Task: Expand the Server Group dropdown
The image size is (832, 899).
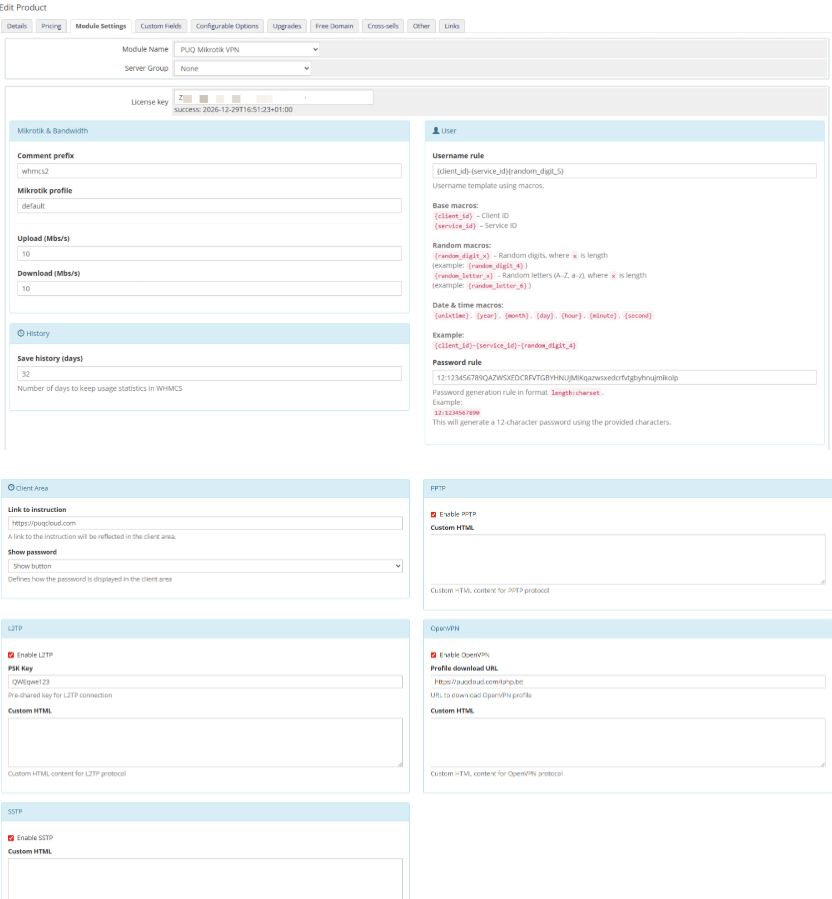Action: tap(242, 69)
